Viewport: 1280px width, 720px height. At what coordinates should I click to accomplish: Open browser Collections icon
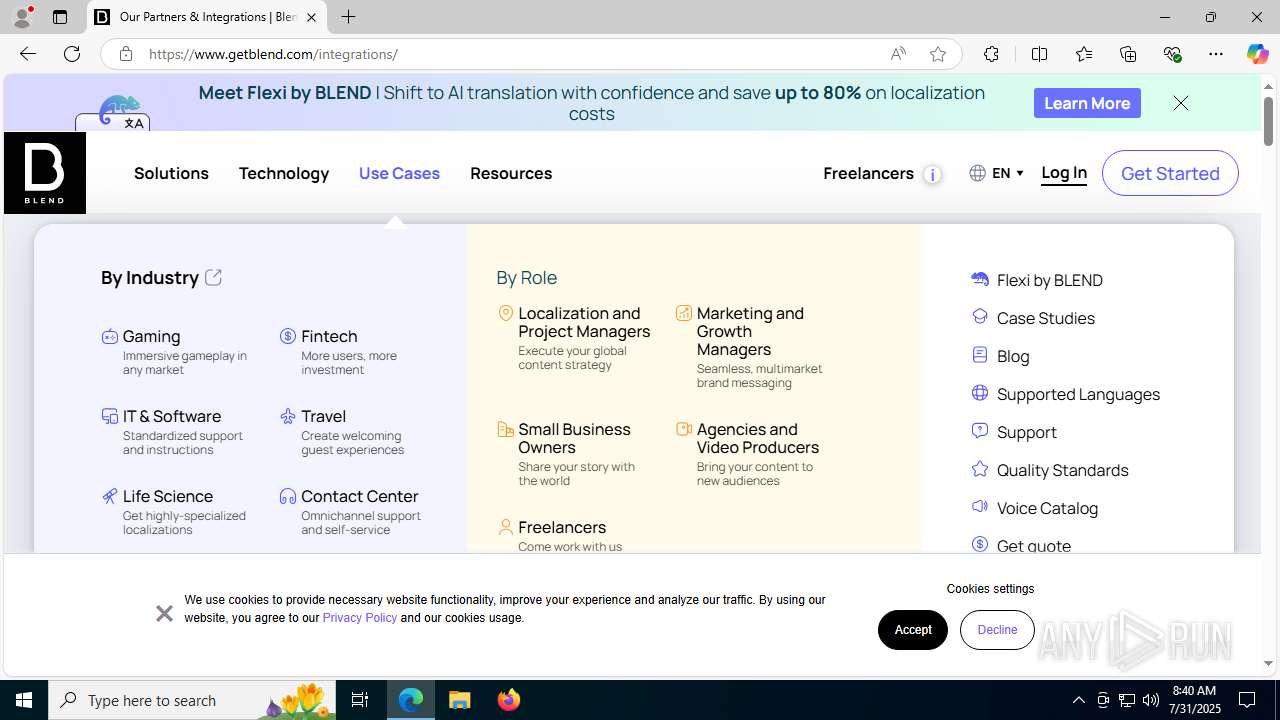pos(1128,54)
